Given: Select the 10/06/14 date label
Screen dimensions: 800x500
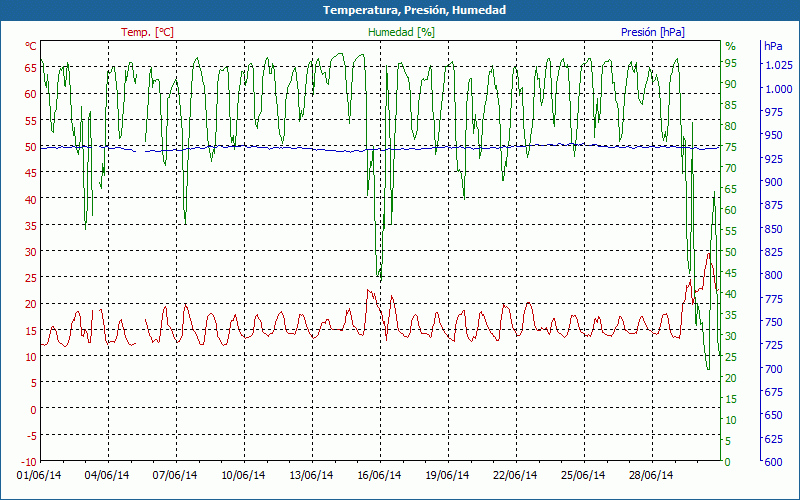Looking at the screenshot, I should (x=244, y=476).
